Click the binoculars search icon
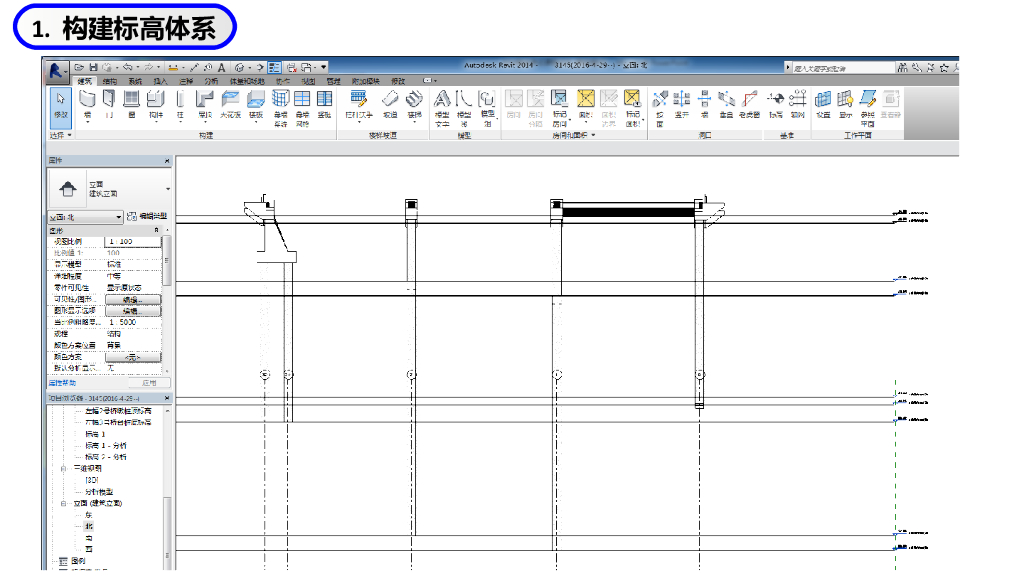This screenshot has height=576, width=1024. click(x=902, y=67)
